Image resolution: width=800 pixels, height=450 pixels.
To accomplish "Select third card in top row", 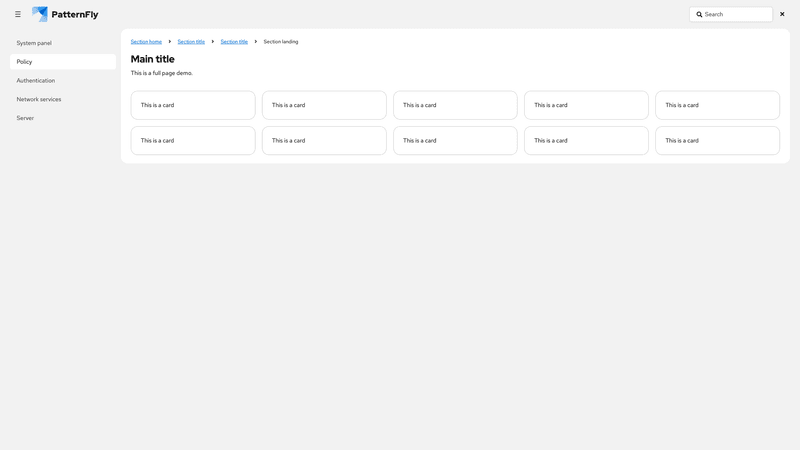I will [455, 105].
